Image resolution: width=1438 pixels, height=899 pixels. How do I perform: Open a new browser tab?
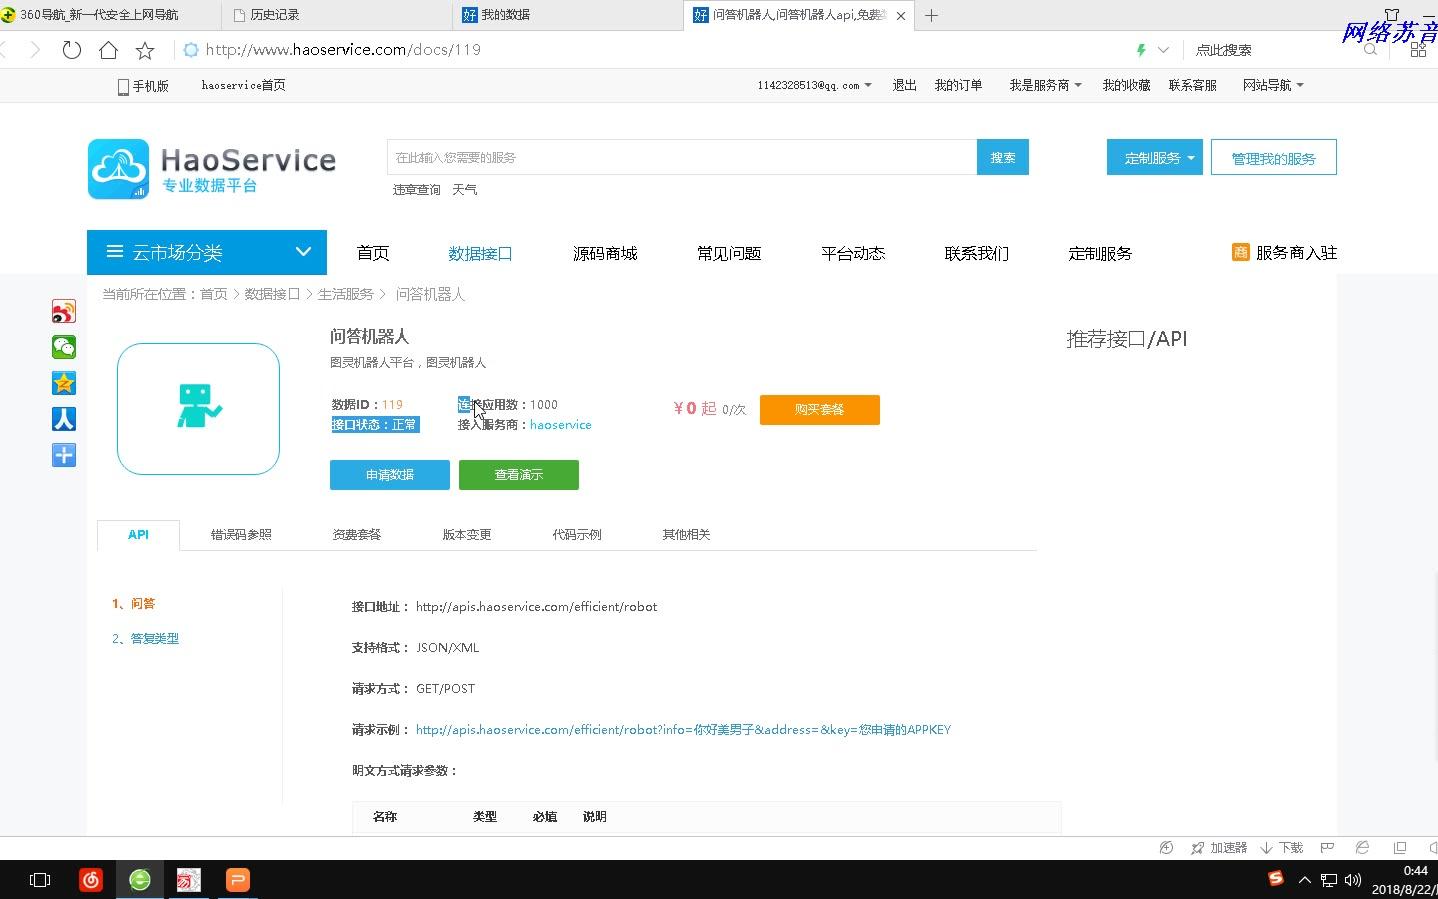931,15
